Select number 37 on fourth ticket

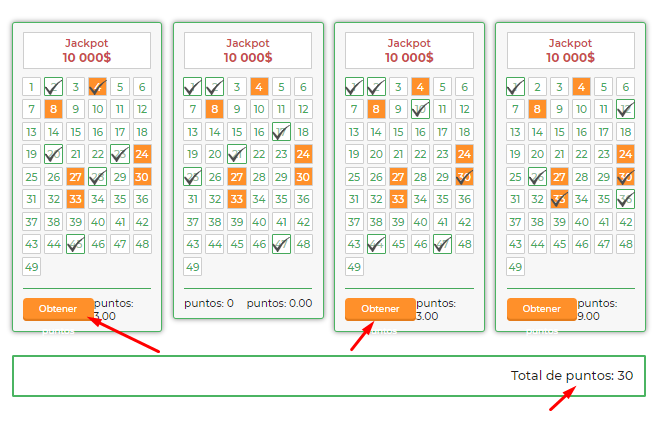[515, 222]
